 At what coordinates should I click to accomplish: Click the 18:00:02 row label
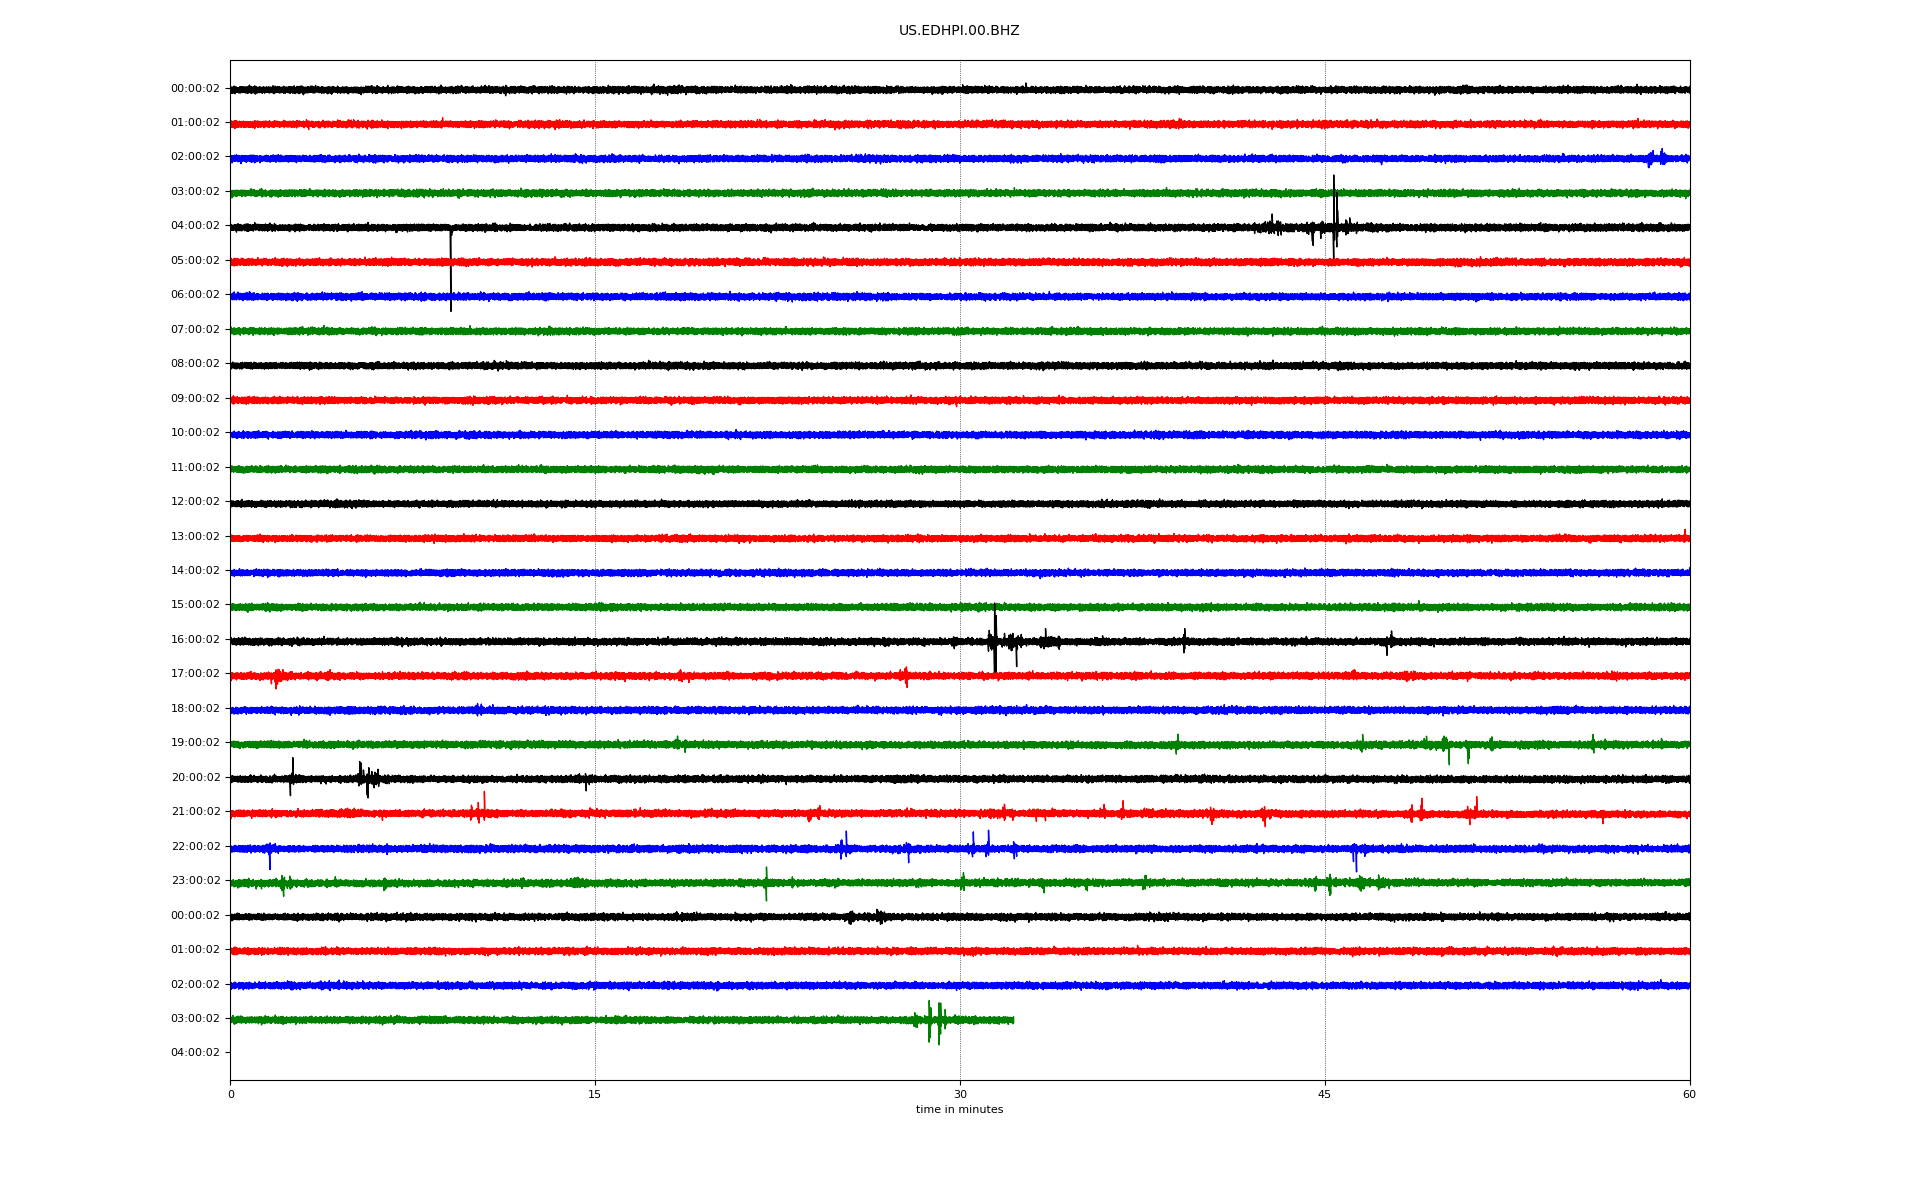point(195,709)
